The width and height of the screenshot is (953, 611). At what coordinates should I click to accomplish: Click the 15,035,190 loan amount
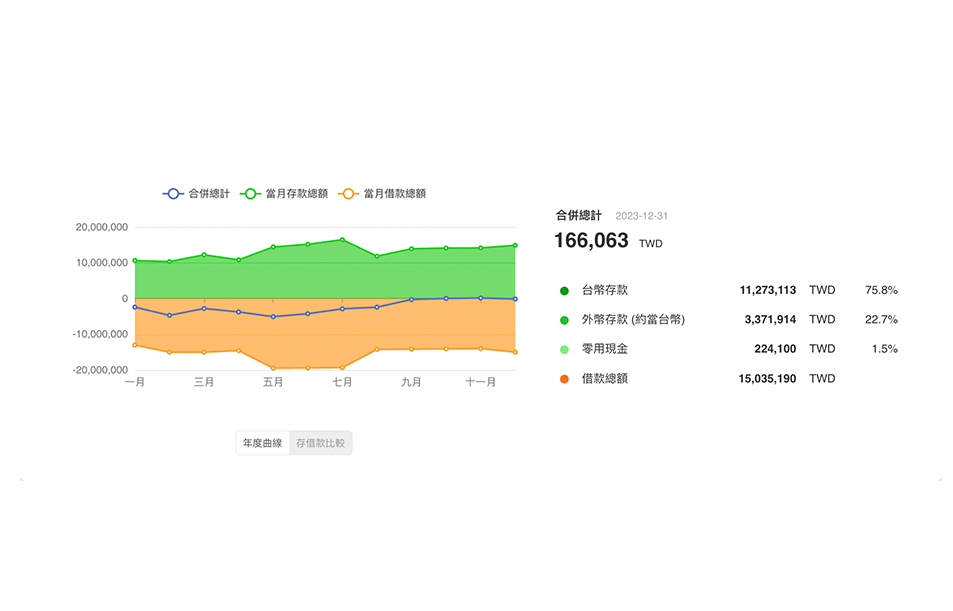click(767, 379)
